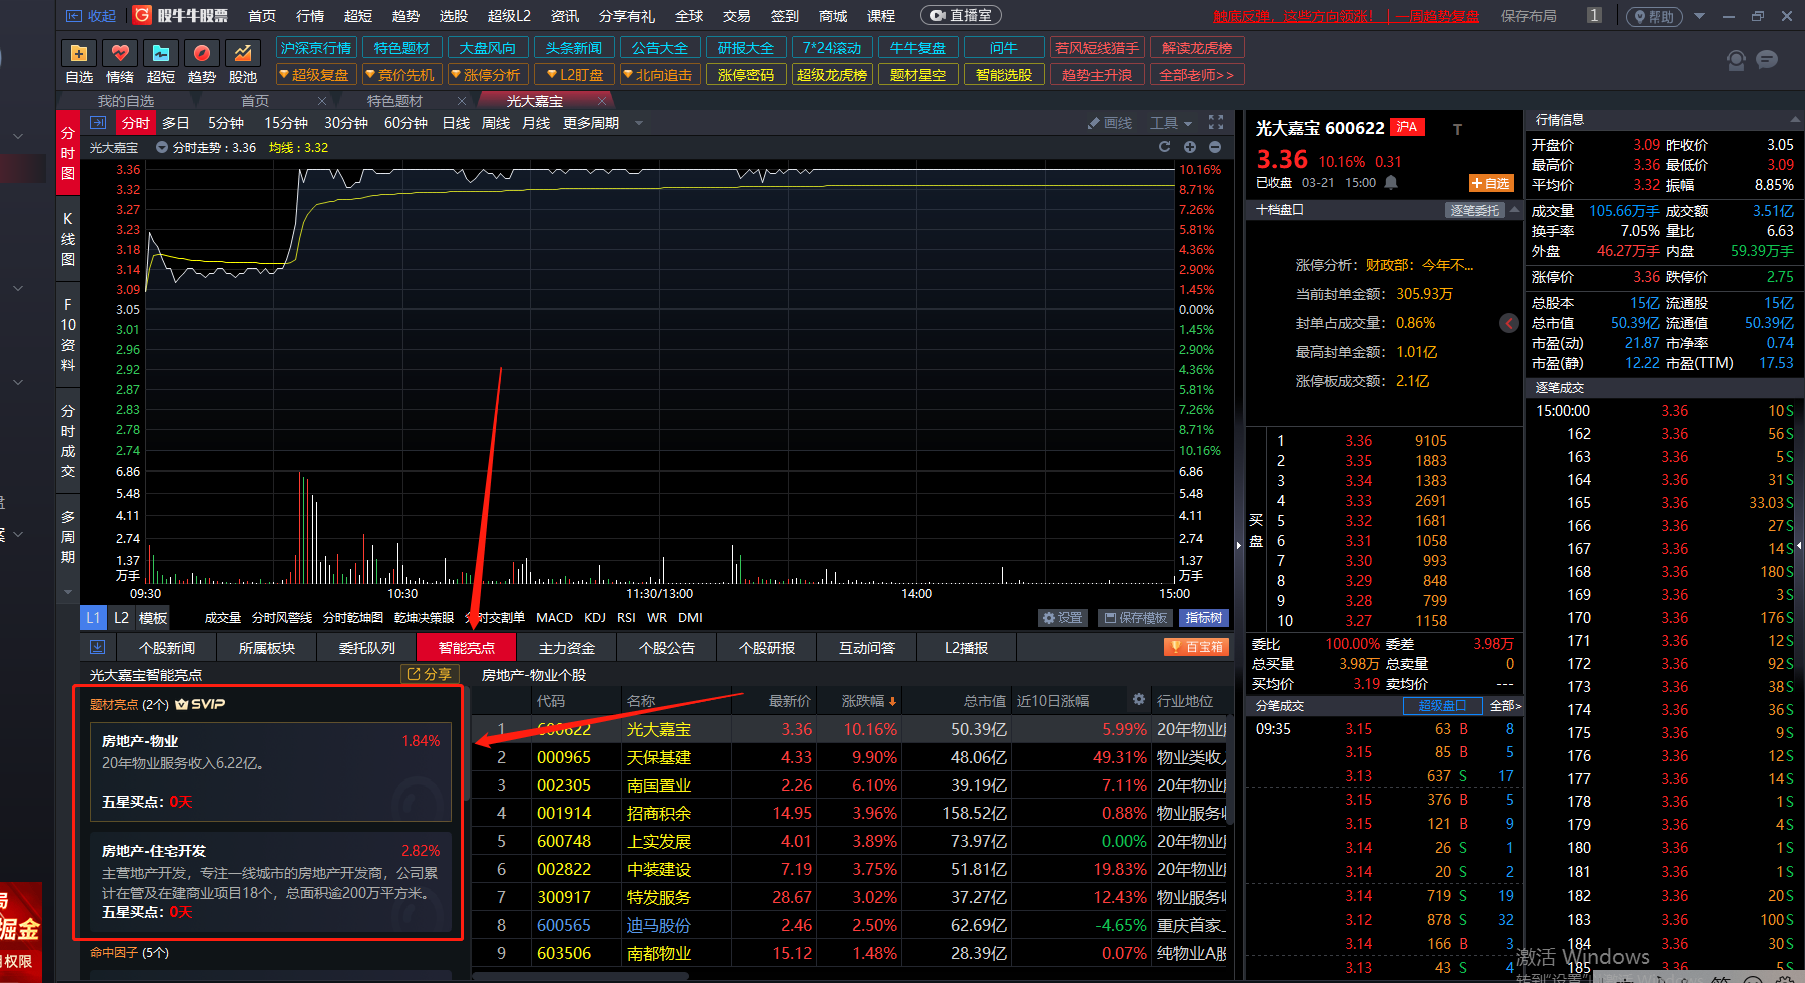This screenshot has width=1805, height=983.
Task: Open the chat message bubble icon
Action: click(1767, 60)
